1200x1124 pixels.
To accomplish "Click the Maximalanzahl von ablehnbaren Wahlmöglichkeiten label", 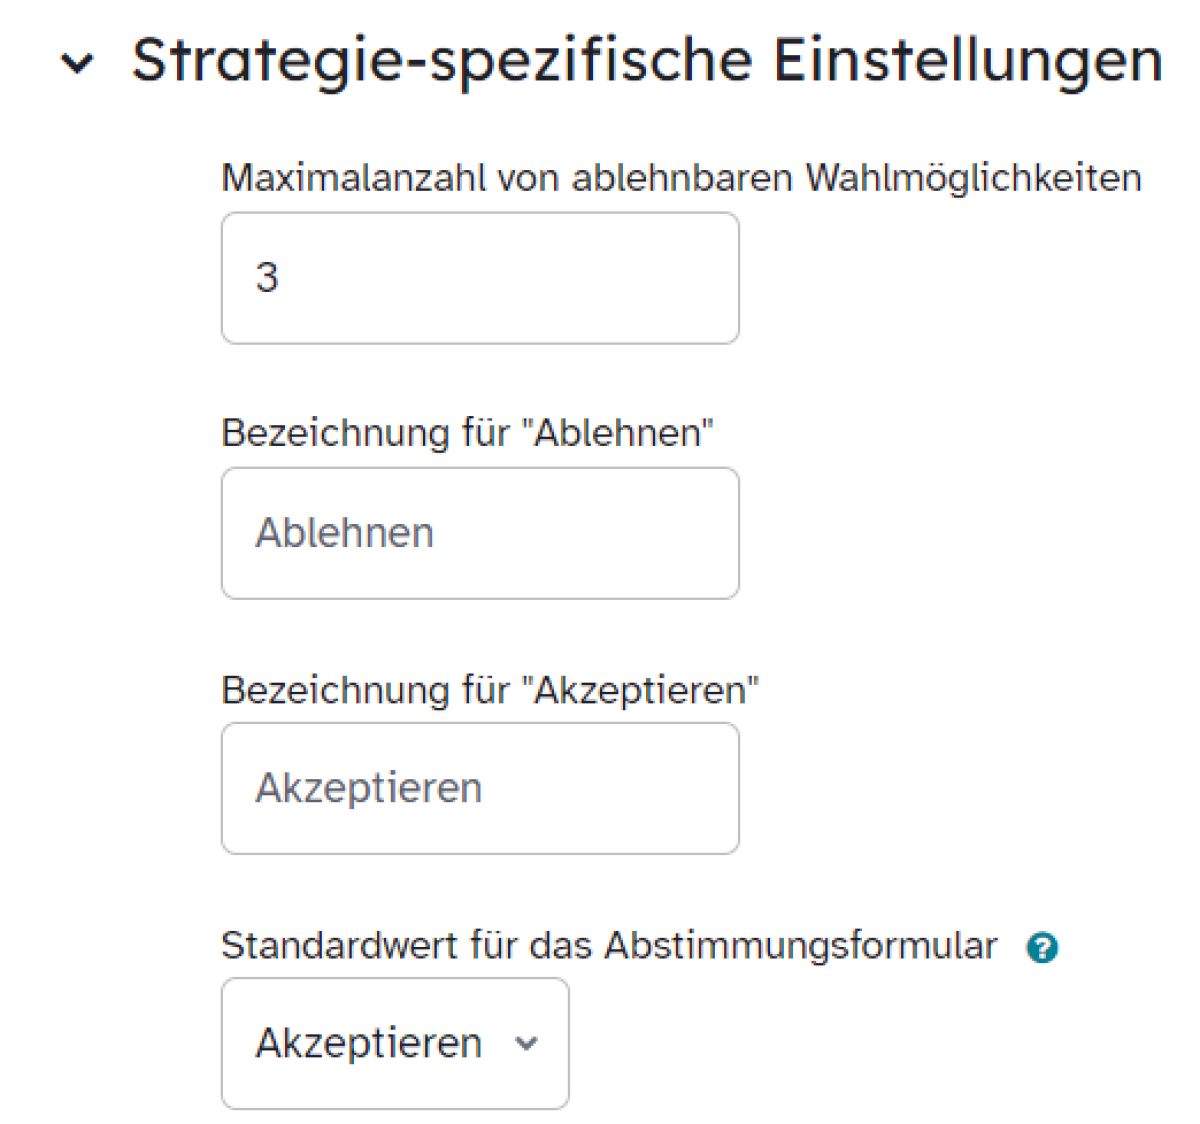I will pyautogui.click(x=681, y=178).
